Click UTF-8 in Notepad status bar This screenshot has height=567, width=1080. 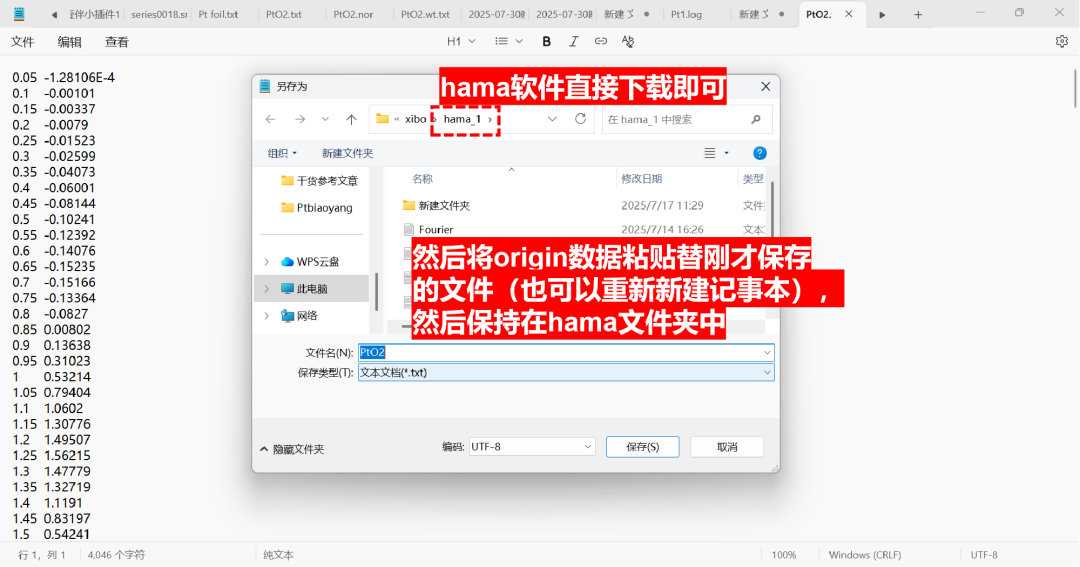pyautogui.click(x=984, y=555)
